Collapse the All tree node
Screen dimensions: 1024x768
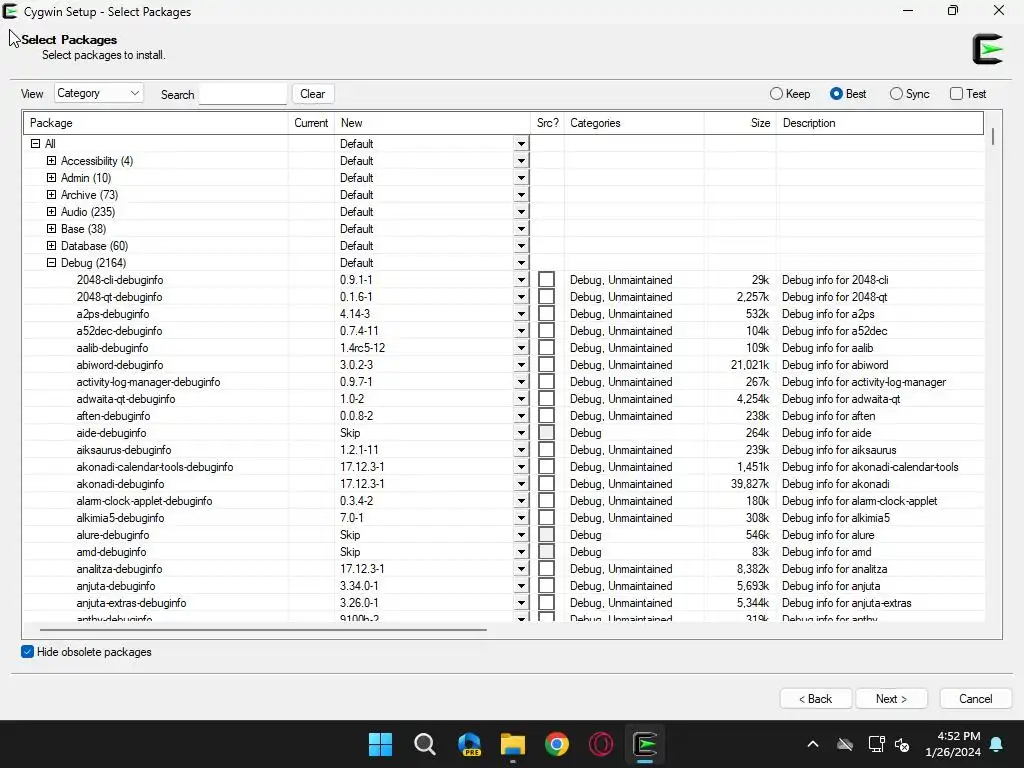click(x=36, y=144)
